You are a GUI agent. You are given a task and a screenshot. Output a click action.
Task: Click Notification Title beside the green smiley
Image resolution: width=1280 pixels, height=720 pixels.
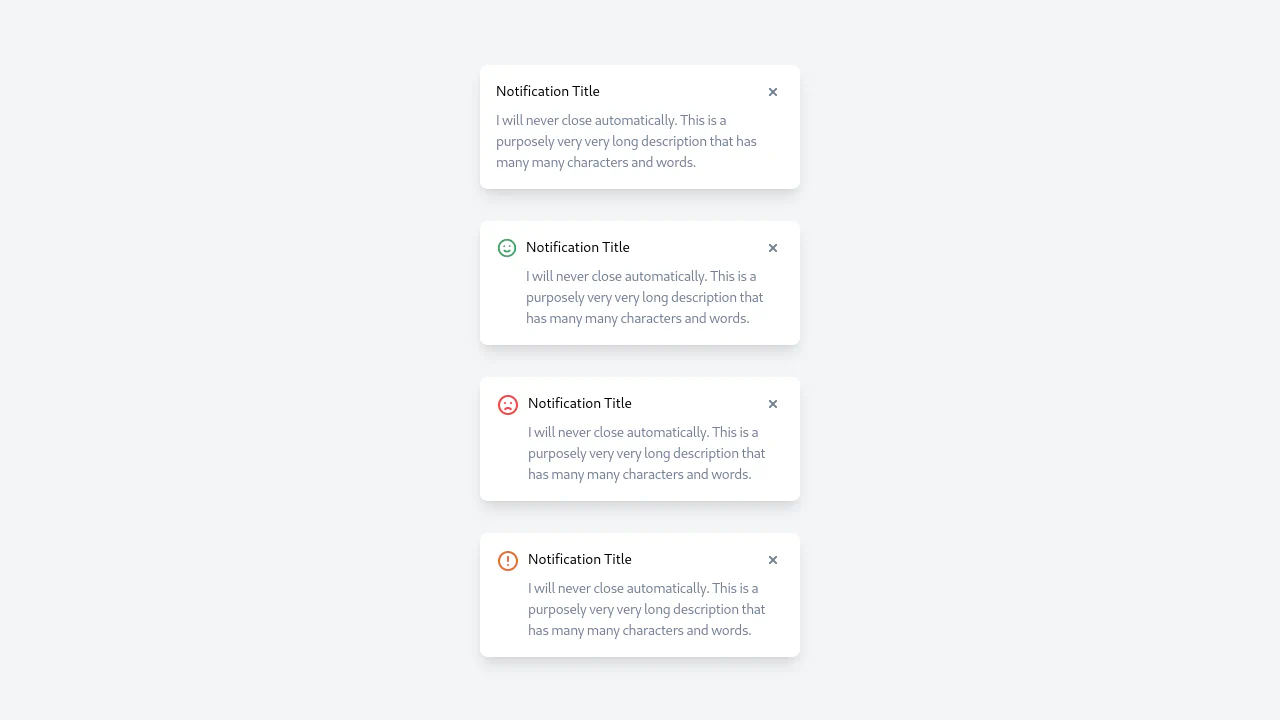(x=578, y=247)
